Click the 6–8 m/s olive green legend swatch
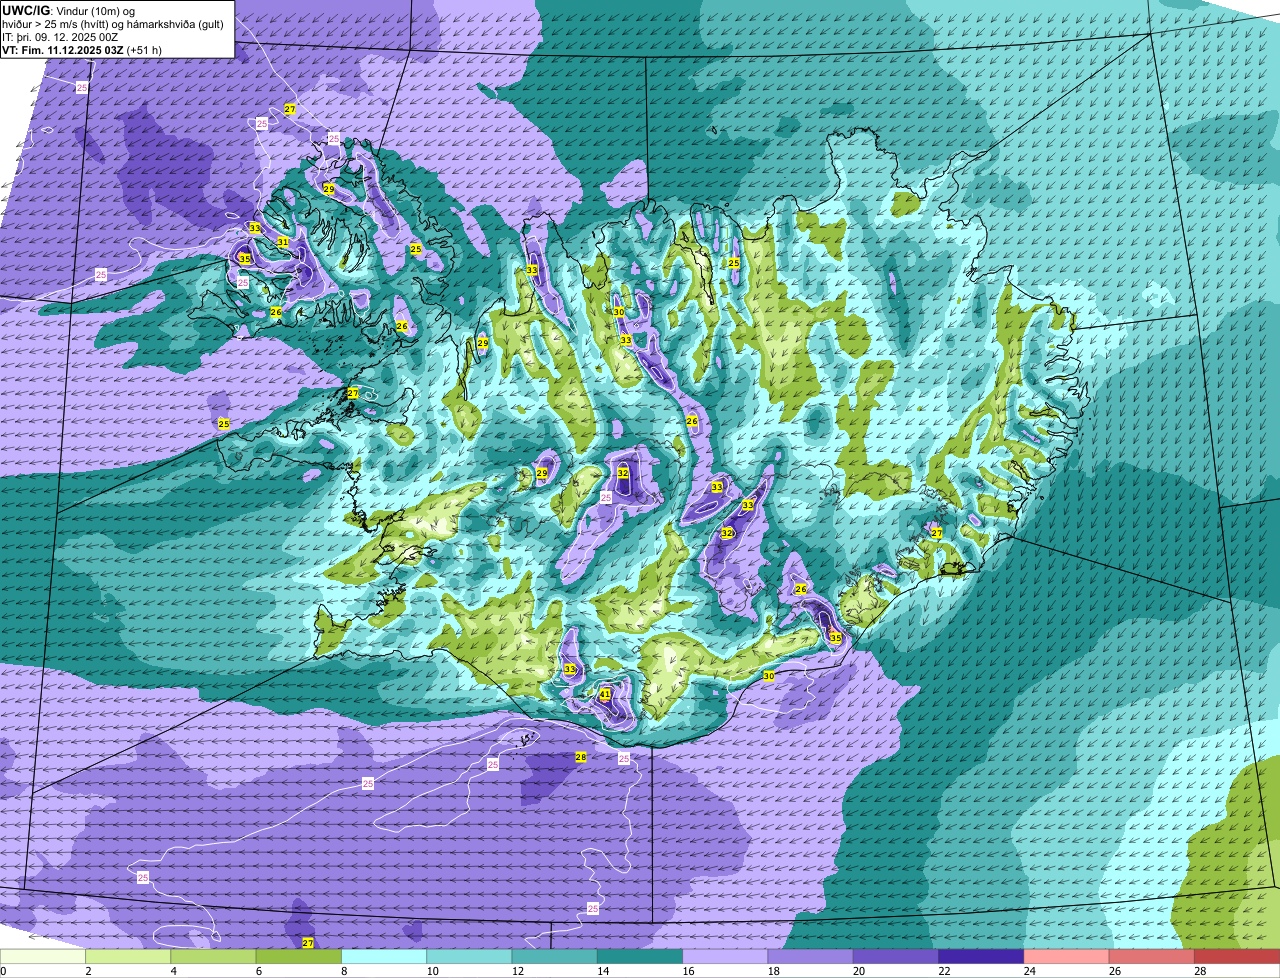Viewport: 1280px width, 978px height. (299, 956)
